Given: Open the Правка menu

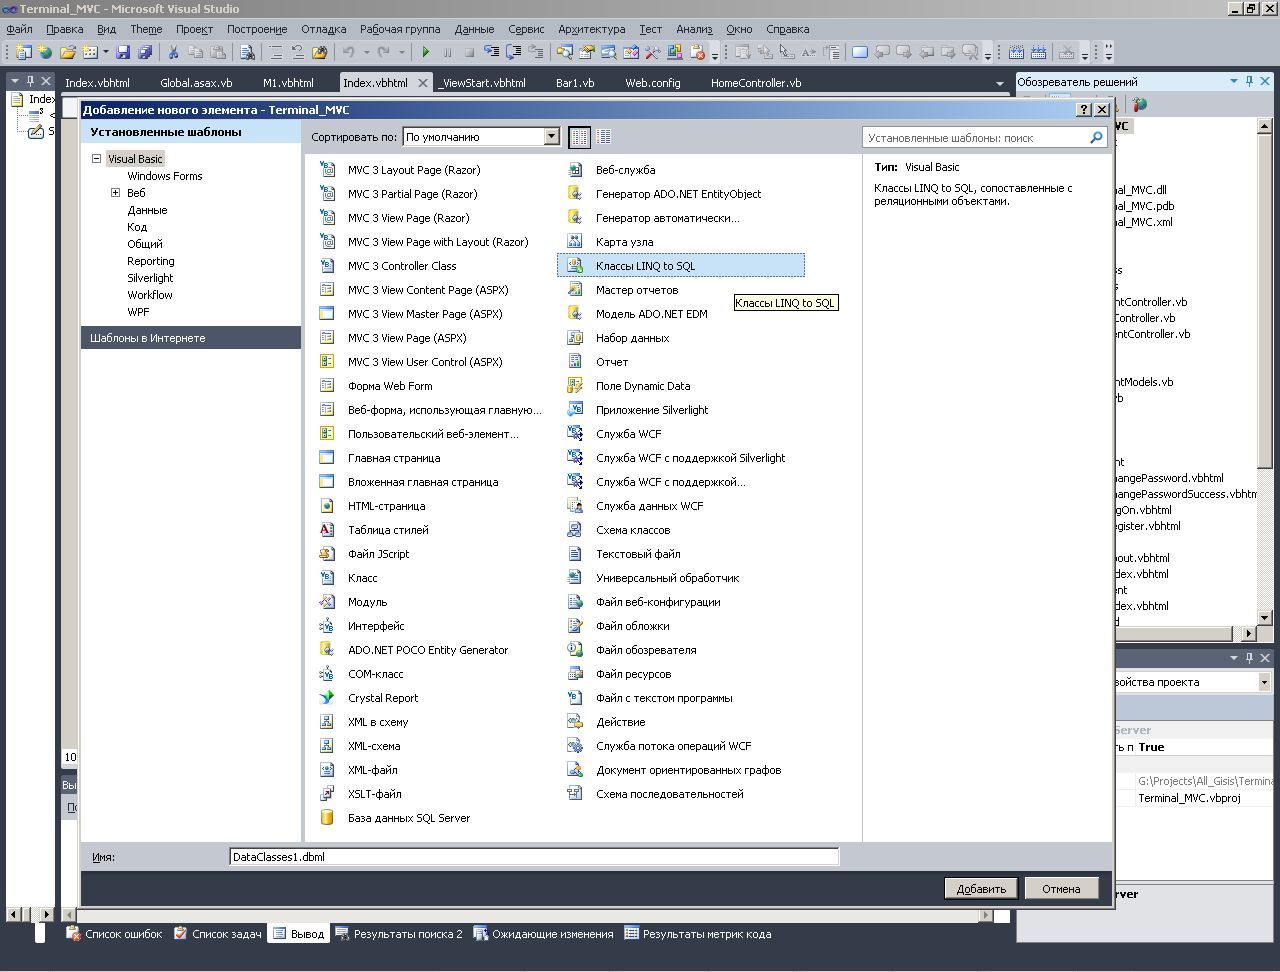Looking at the screenshot, I should (x=65, y=29).
